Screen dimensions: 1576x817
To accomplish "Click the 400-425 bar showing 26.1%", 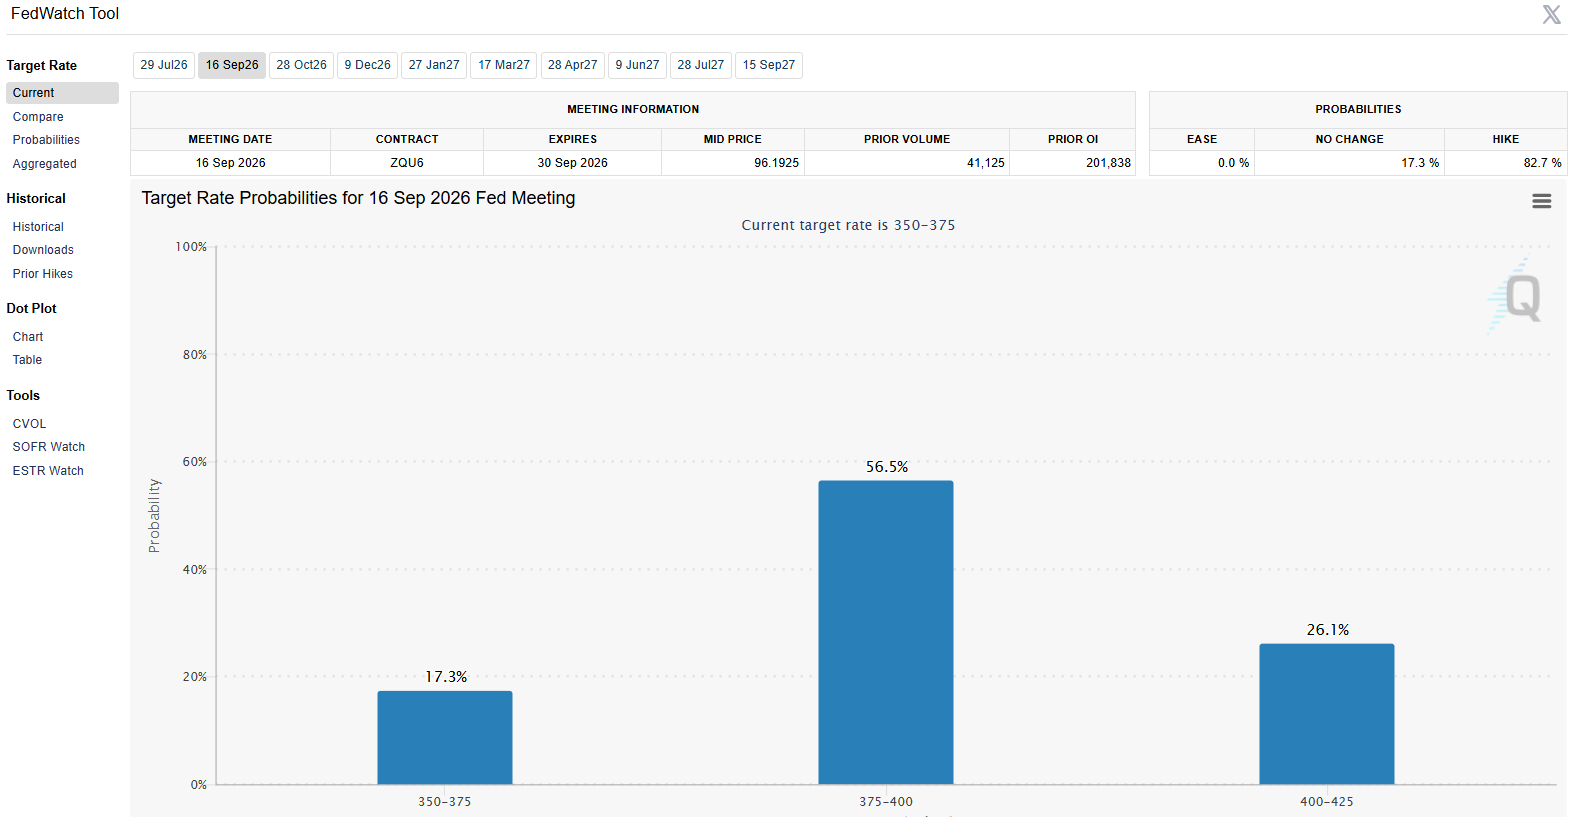I will coord(1326,714).
